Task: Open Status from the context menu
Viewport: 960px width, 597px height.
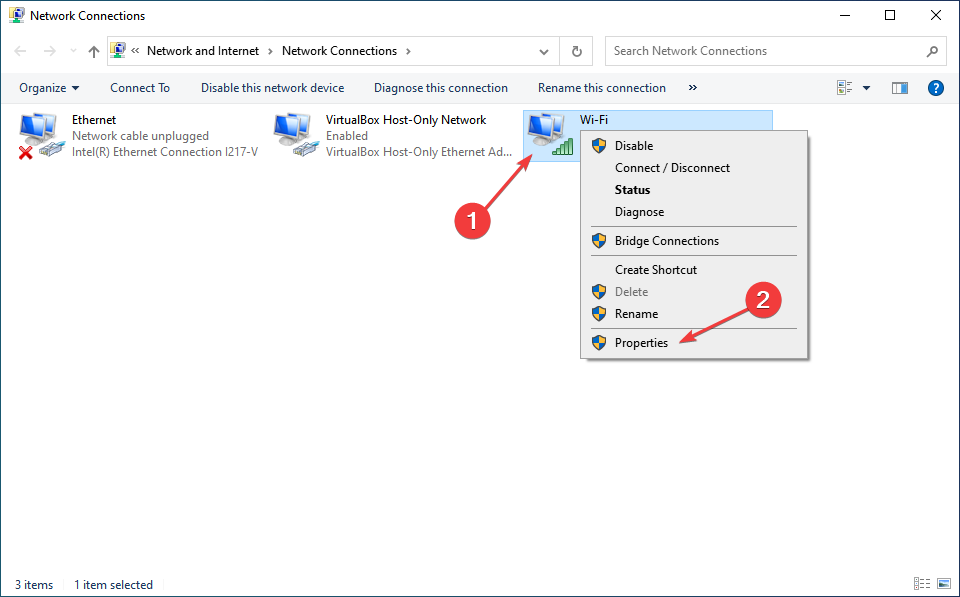Action: (x=694, y=190)
